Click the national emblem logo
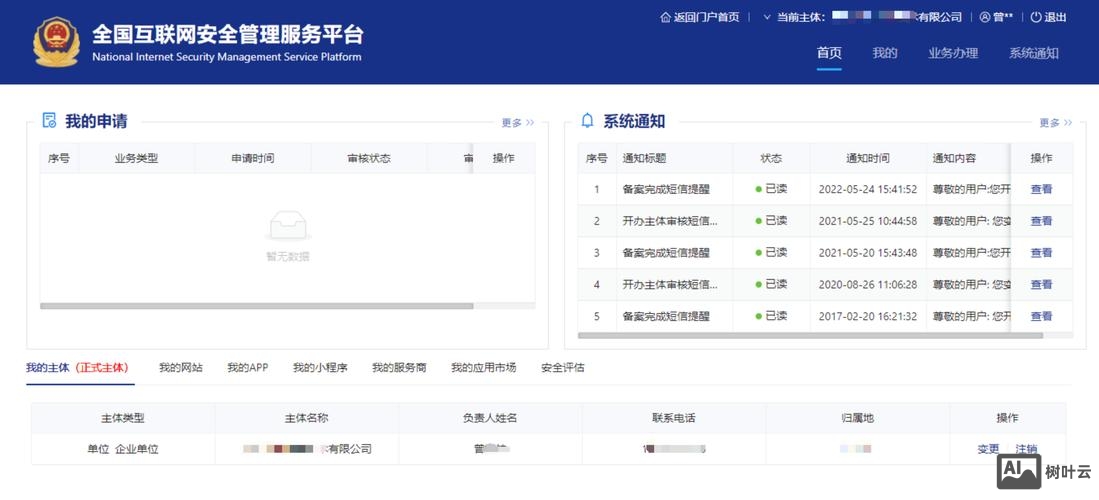The height and width of the screenshot is (500, 1099). click(57, 42)
